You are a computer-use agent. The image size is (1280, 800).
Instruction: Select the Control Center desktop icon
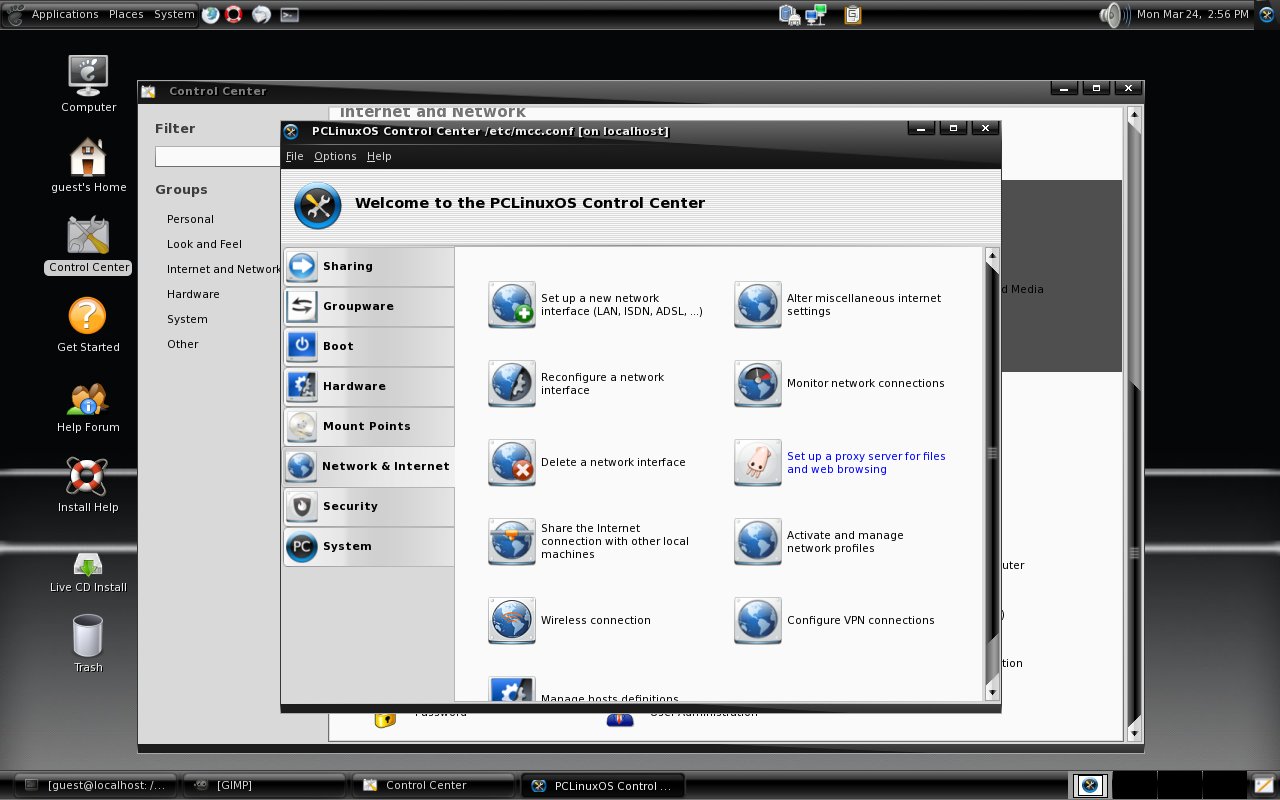pos(88,244)
